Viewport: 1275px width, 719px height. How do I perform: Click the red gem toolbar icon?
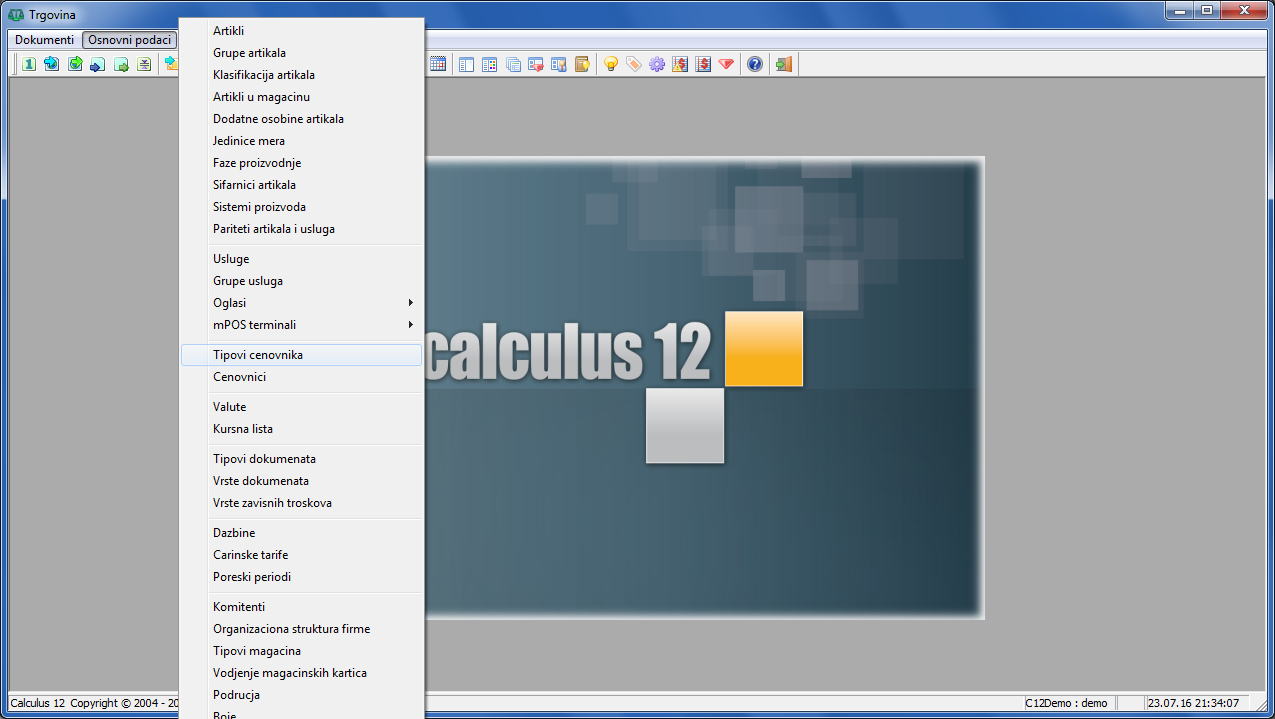click(726, 64)
